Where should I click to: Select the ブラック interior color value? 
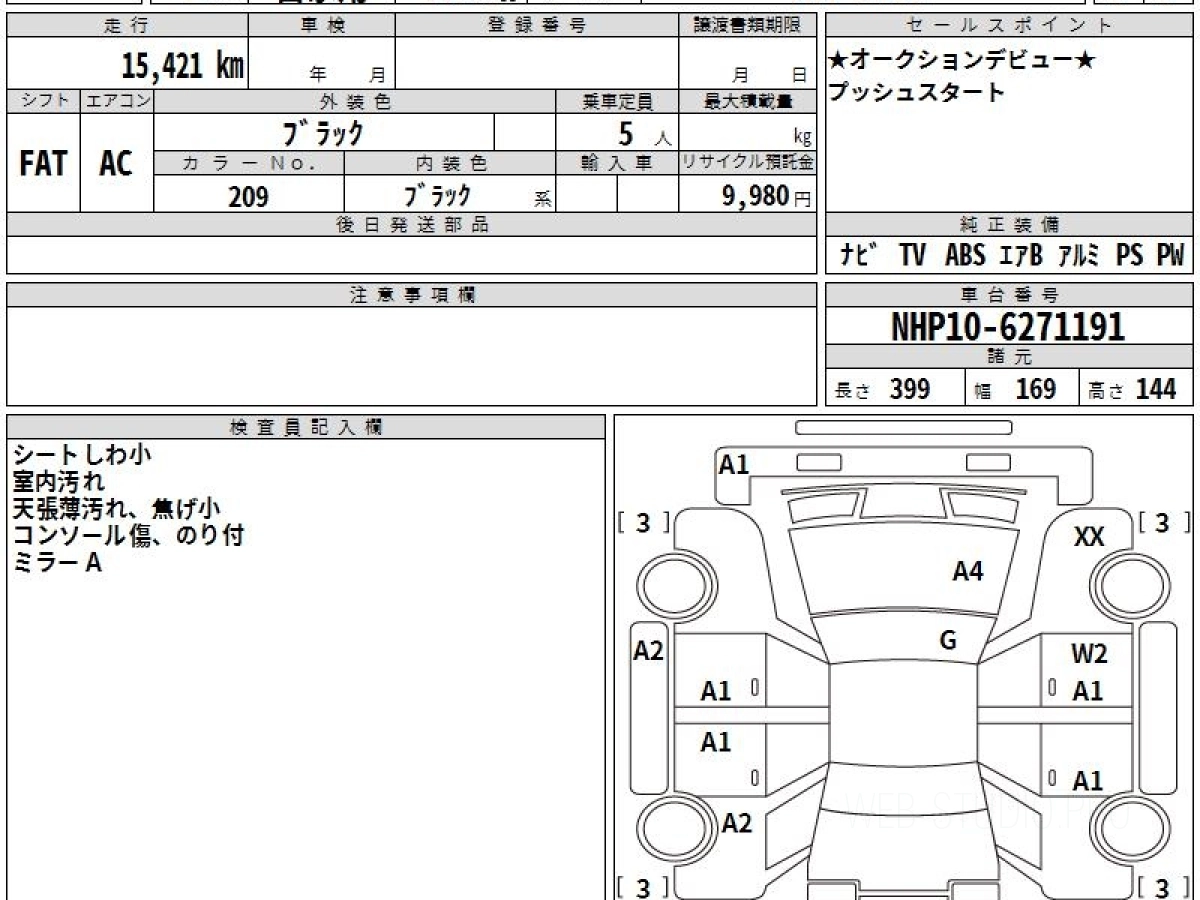[436, 195]
